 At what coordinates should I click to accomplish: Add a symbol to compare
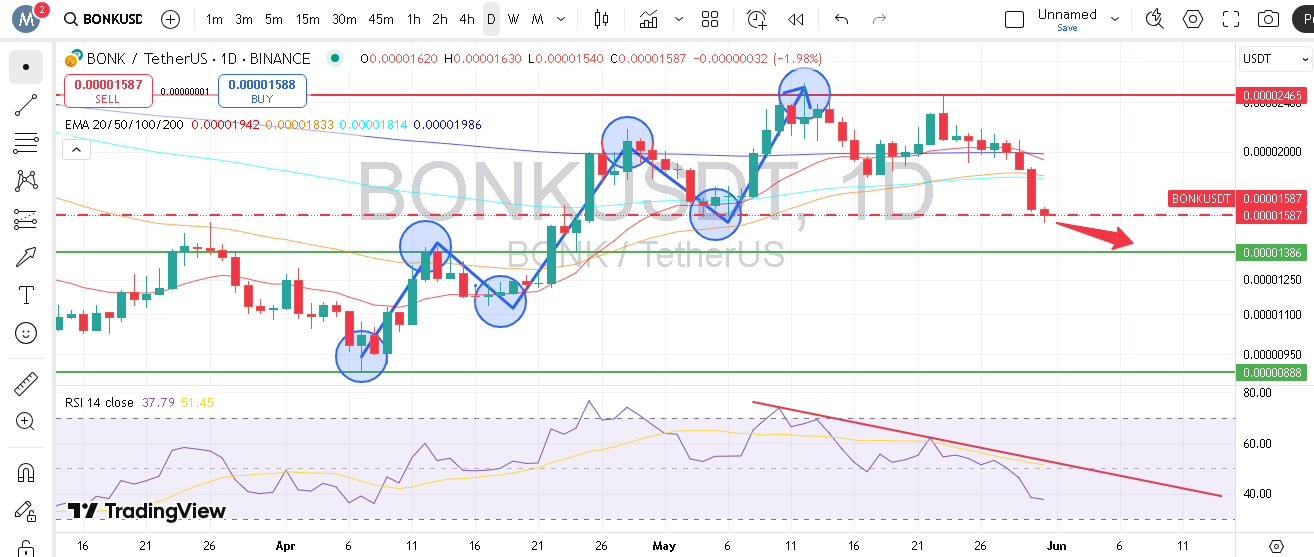tap(171, 19)
